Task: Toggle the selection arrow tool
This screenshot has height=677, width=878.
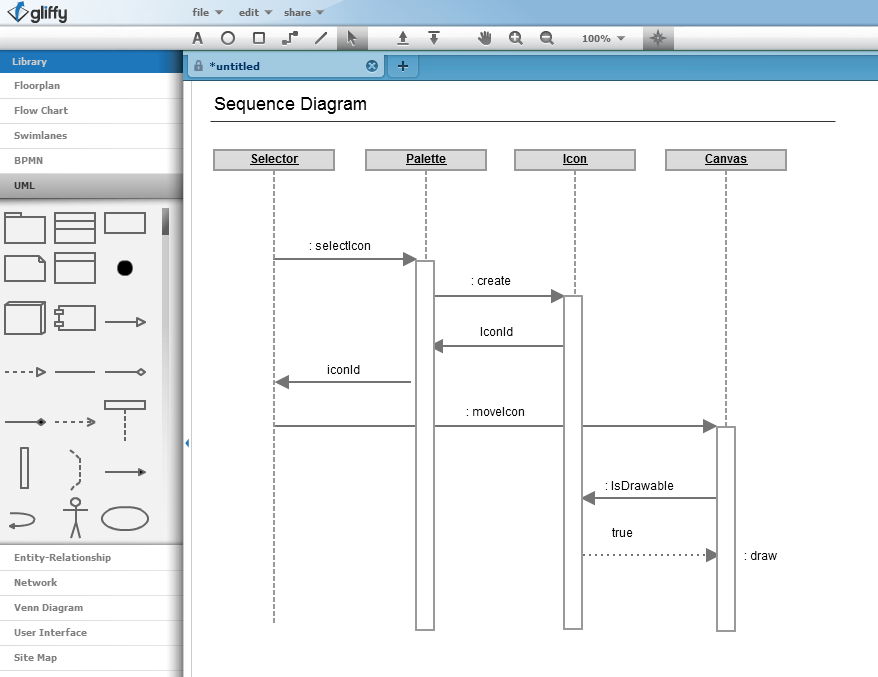Action: [x=352, y=38]
